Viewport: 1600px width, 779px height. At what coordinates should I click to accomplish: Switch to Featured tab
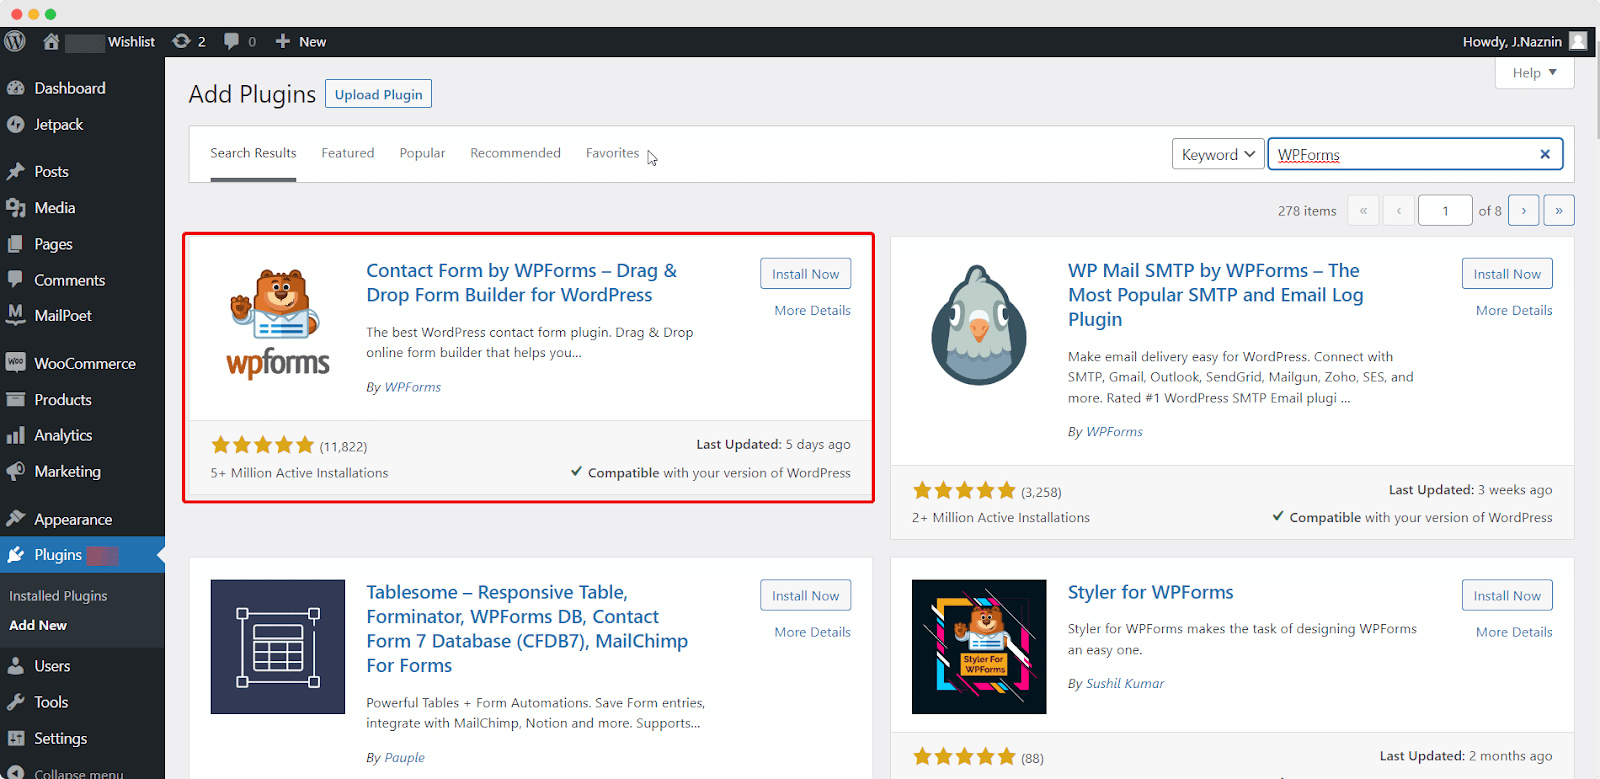click(x=347, y=153)
